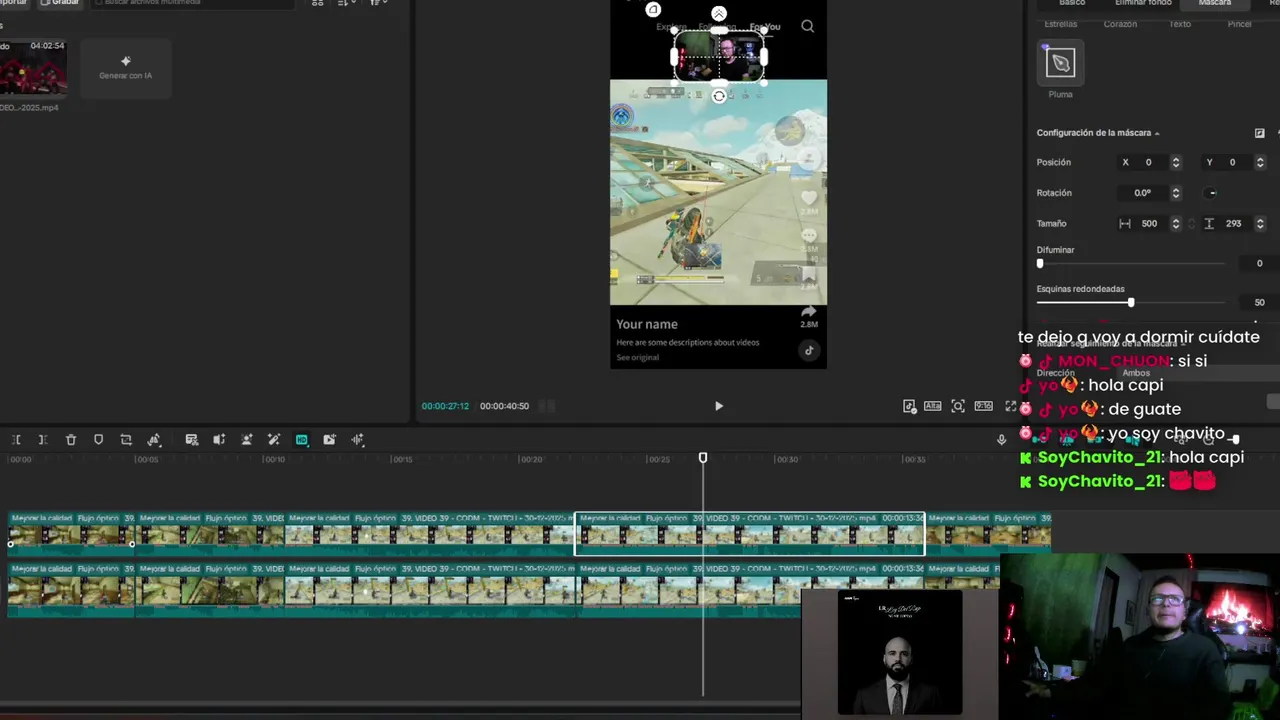Play the preview video

[718, 406]
